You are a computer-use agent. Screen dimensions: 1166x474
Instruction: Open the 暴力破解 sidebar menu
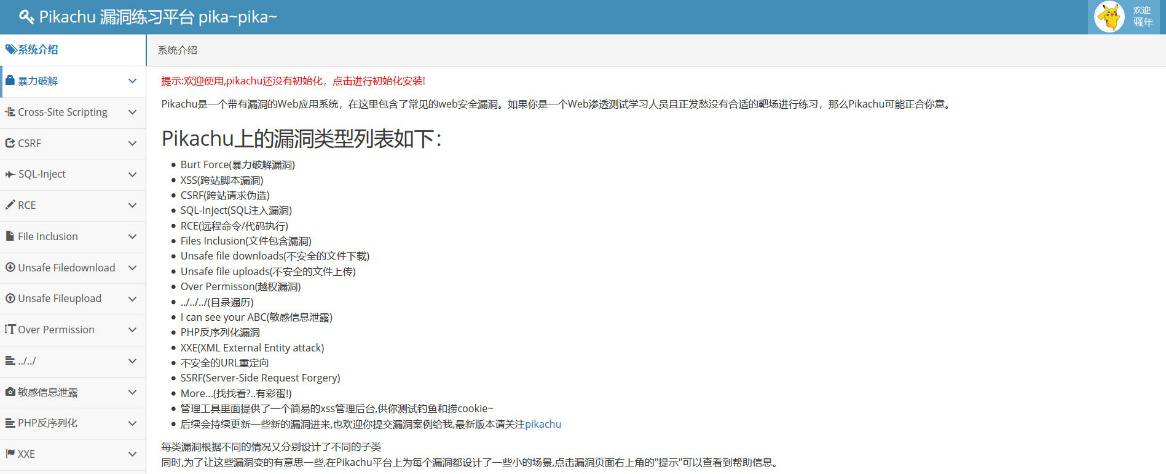point(73,81)
